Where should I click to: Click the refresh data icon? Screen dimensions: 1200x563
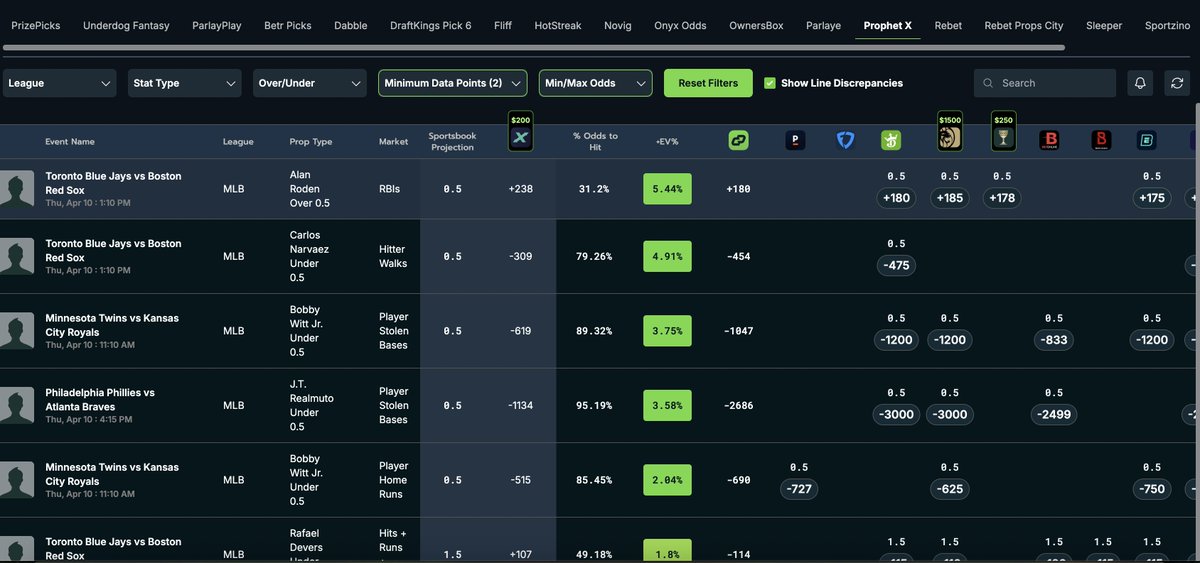[1177, 83]
